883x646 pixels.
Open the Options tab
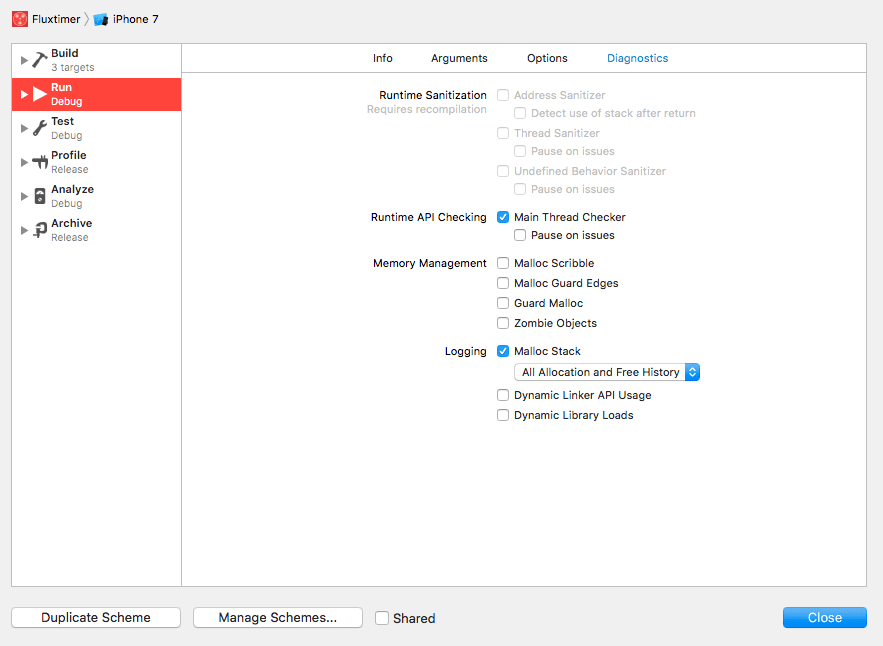point(547,58)
